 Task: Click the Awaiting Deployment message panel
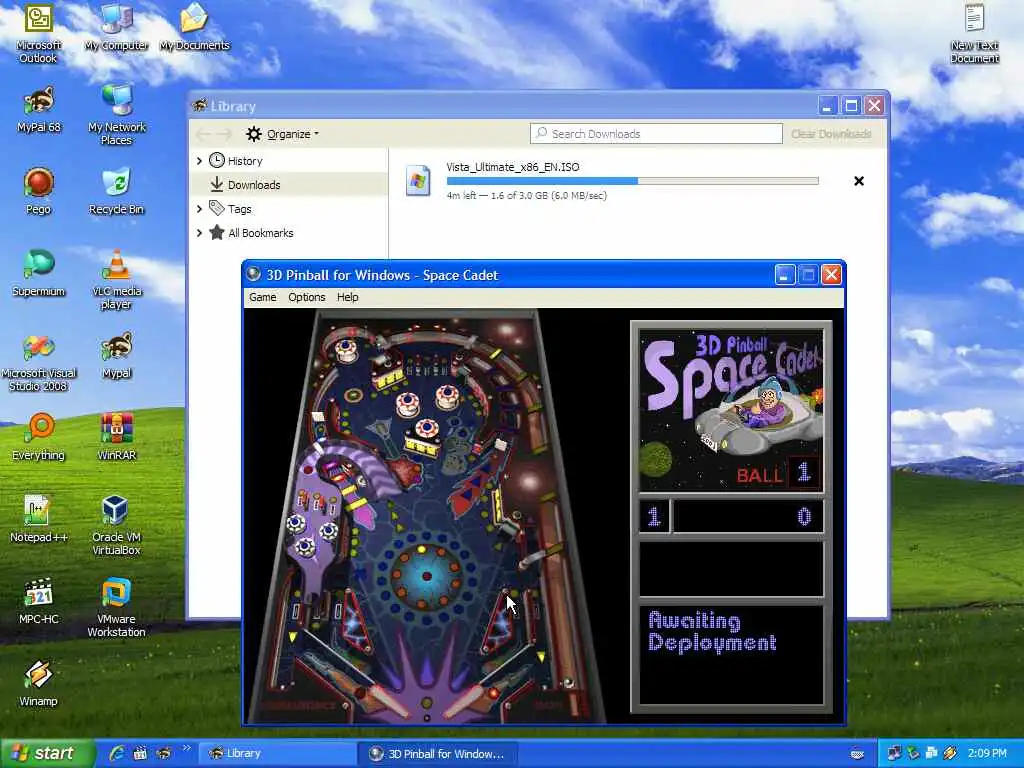click(x=731, y=655)
